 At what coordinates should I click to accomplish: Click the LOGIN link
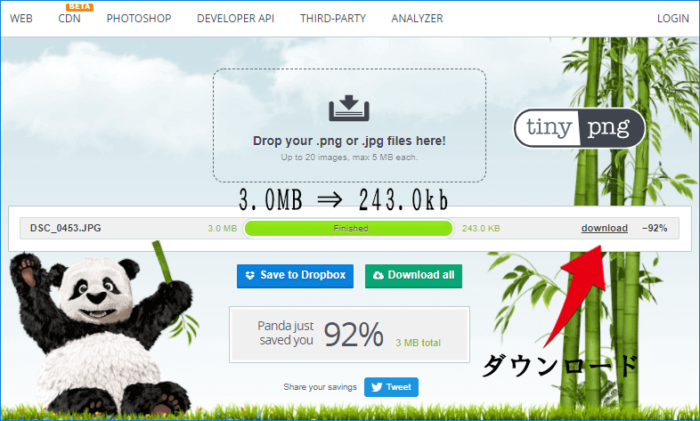[672, 18]
